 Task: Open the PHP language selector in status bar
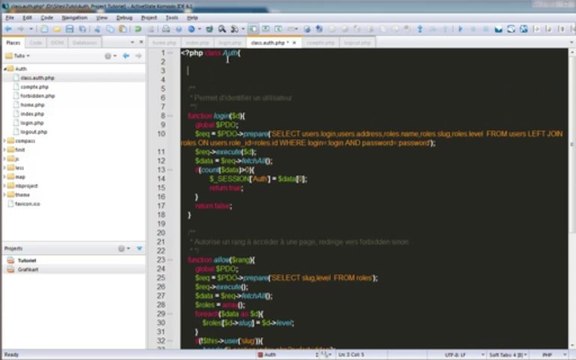pos(551,355)
